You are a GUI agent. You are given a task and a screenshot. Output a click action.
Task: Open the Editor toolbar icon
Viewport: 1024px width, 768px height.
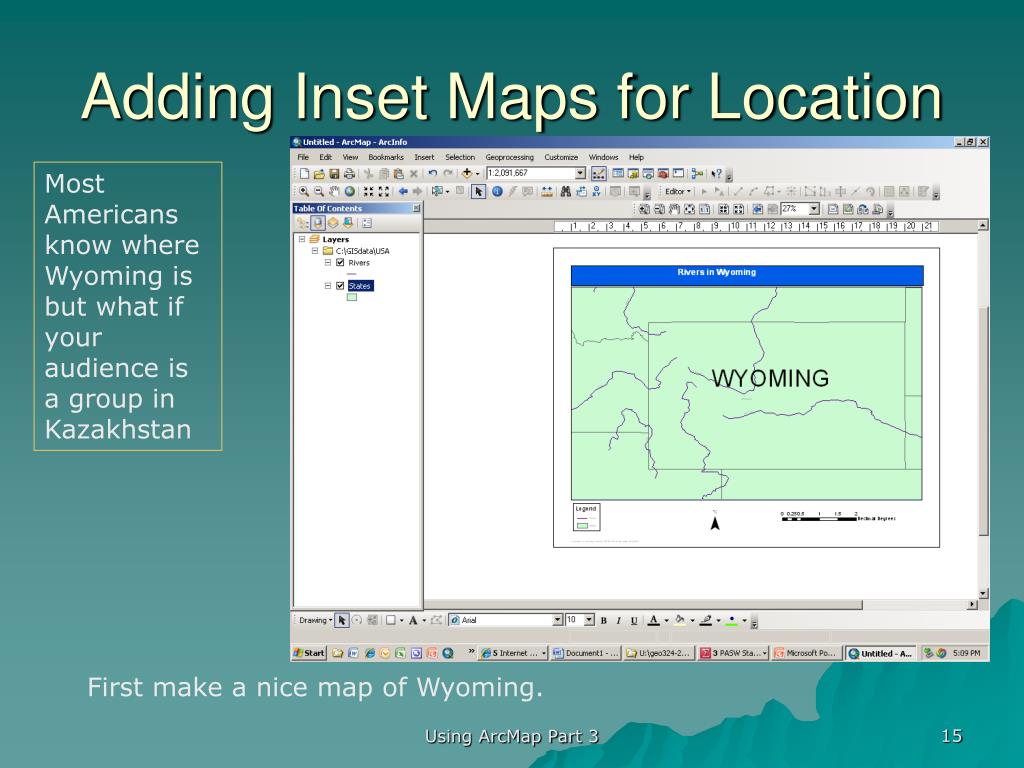598,174
